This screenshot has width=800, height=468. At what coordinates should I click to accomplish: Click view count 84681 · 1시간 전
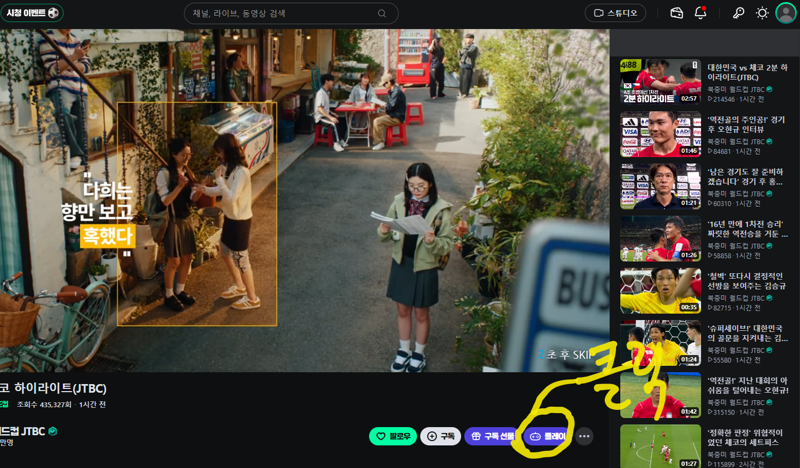pos(734,151)
